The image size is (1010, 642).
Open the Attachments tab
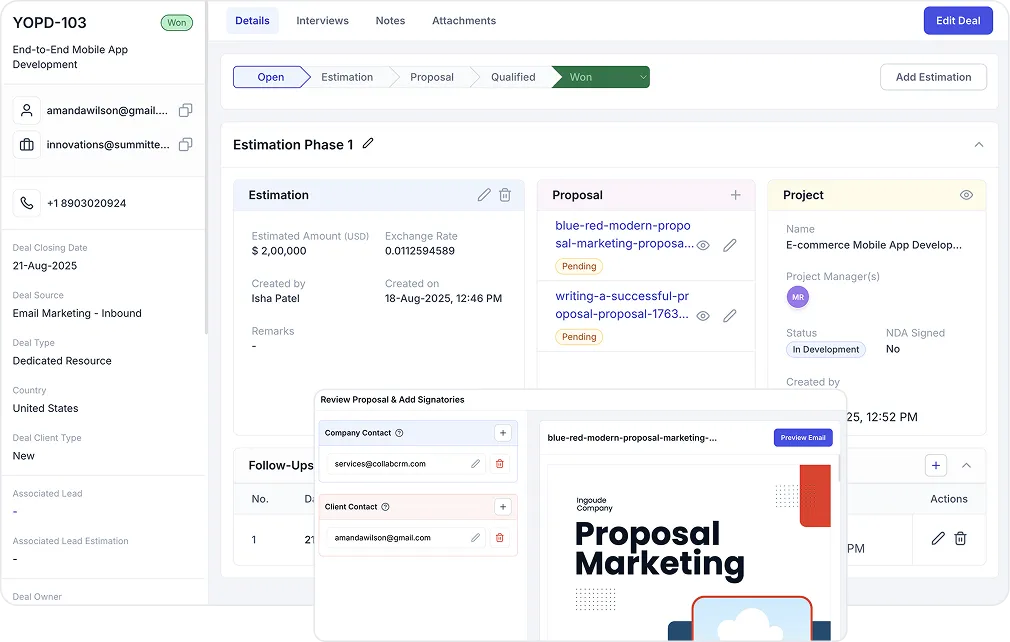click(x=463, y=20)
